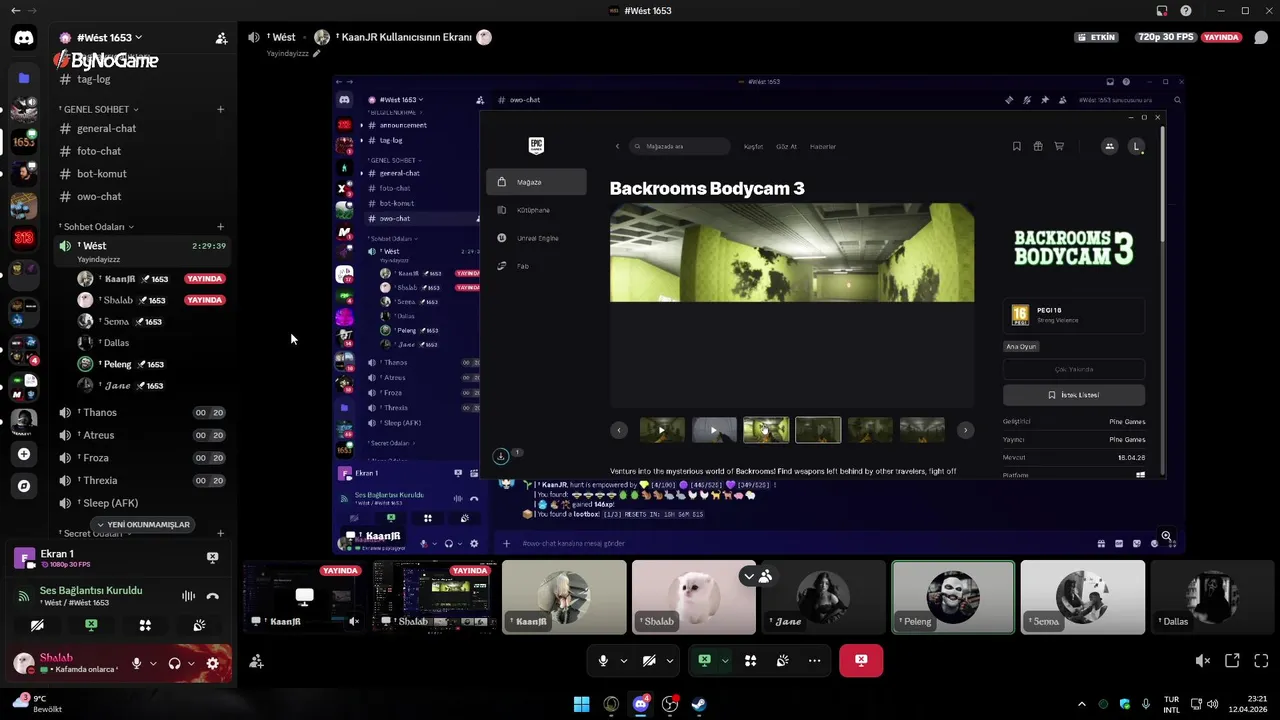
Task: Open help question mark icon
Action: [x=1186, y=11]
